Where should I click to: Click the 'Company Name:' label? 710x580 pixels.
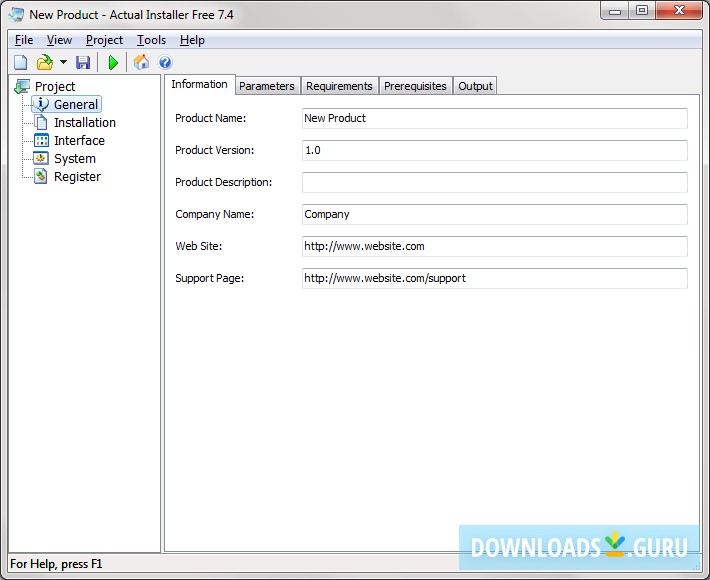(215, 214)
